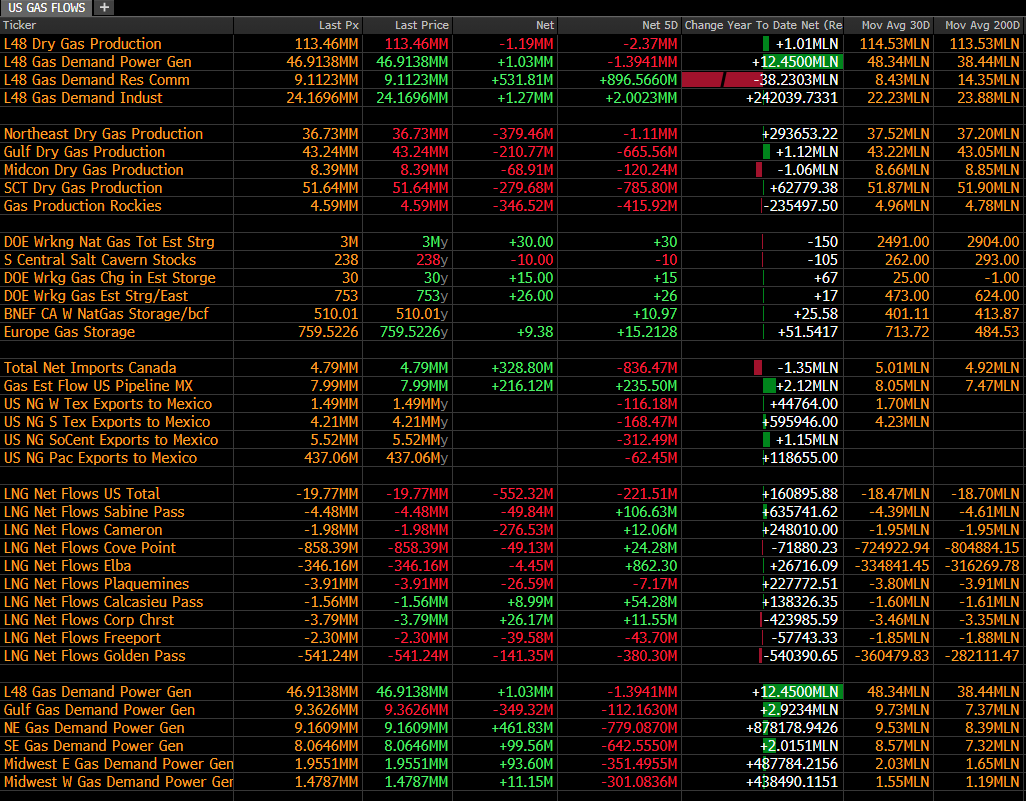Click the Net 5D column header

[619, 26]
